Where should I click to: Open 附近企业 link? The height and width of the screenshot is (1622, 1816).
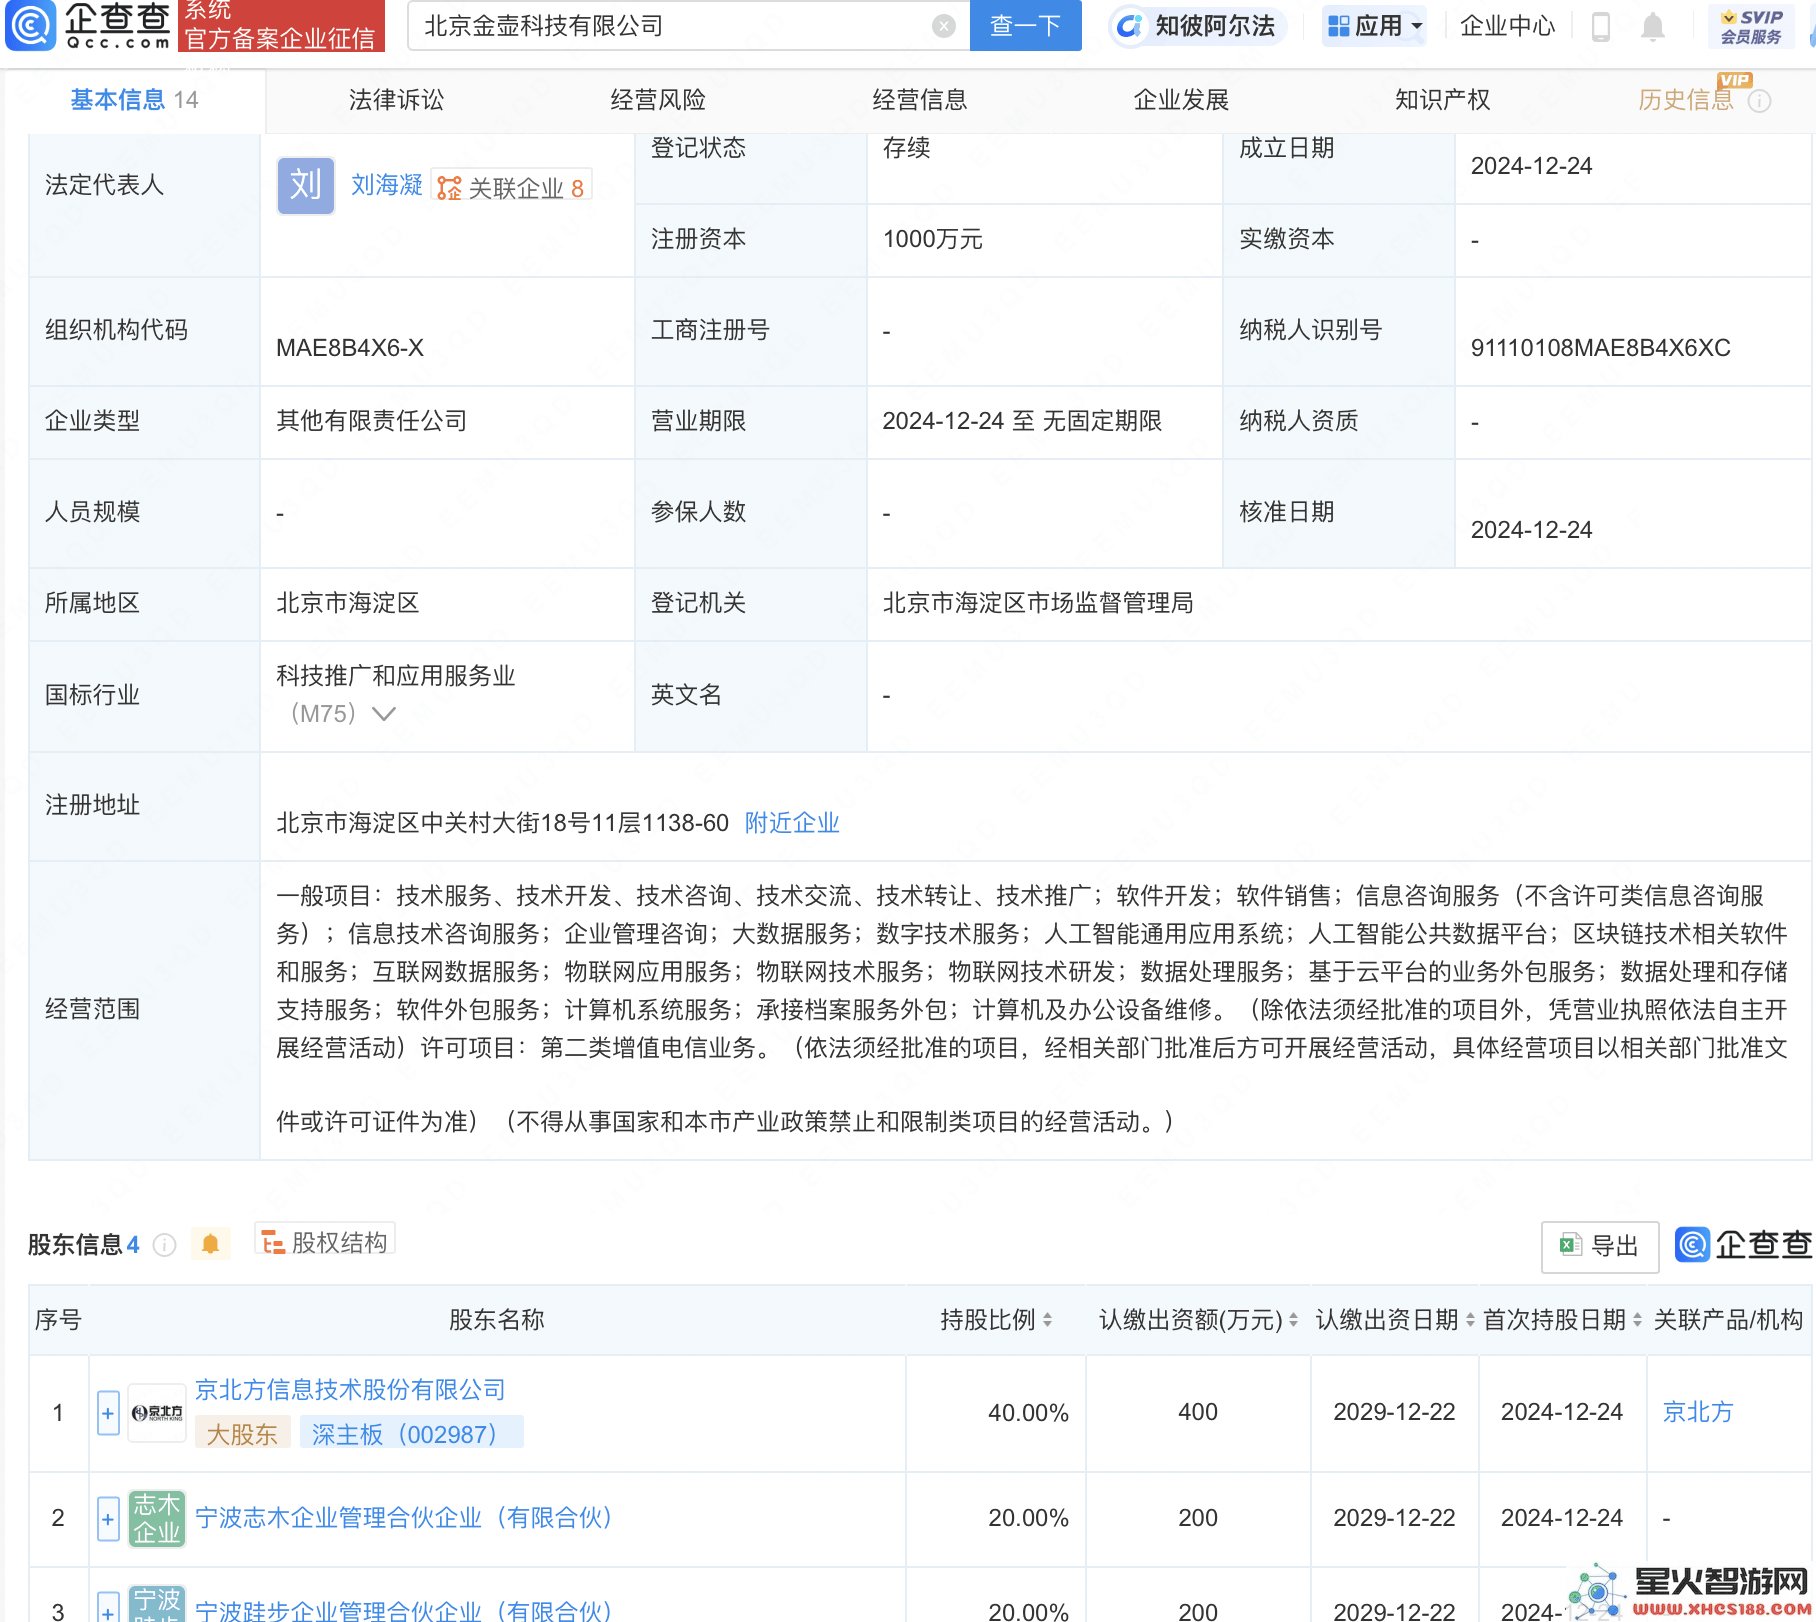point(792,823)
